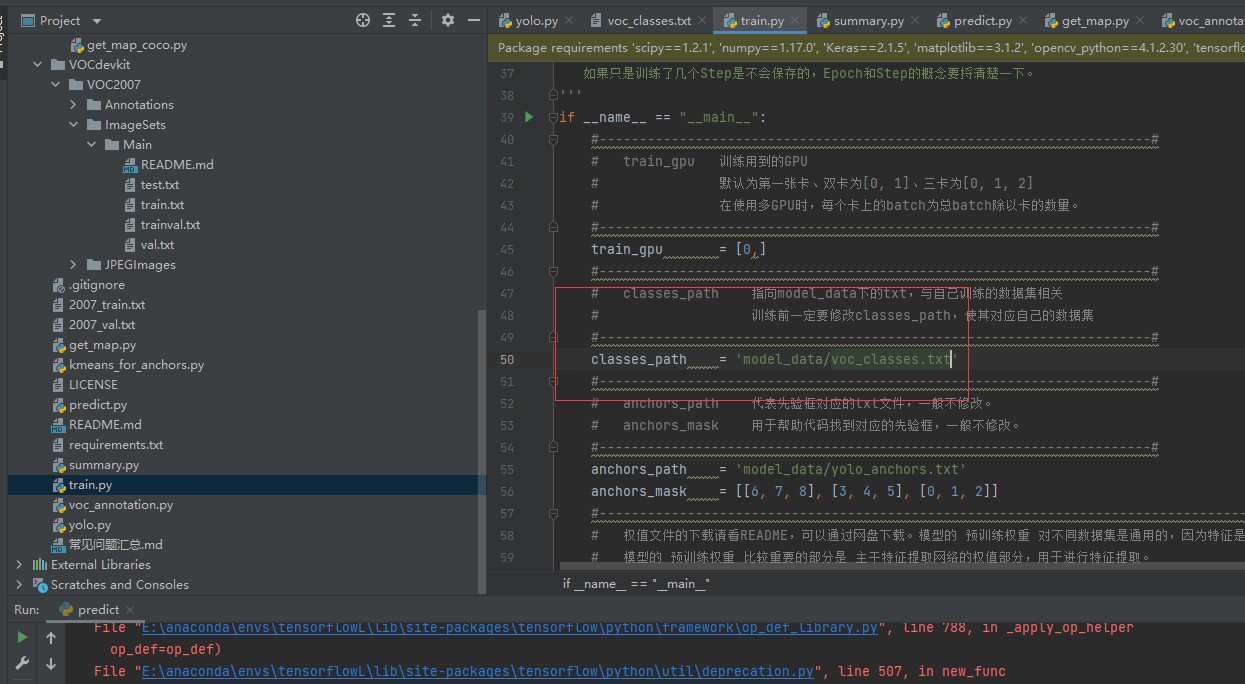The image size is (1245, 684).
Task: Click line number 50 in gutter
Action: pyautogui.click(x=507, y=359)
